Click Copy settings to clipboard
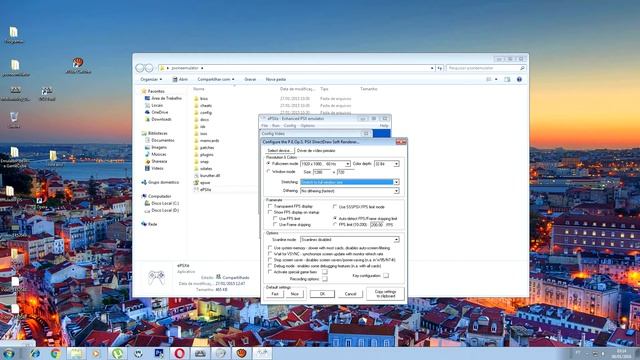Viewport: 640px width, 360px height. (385, 293)
